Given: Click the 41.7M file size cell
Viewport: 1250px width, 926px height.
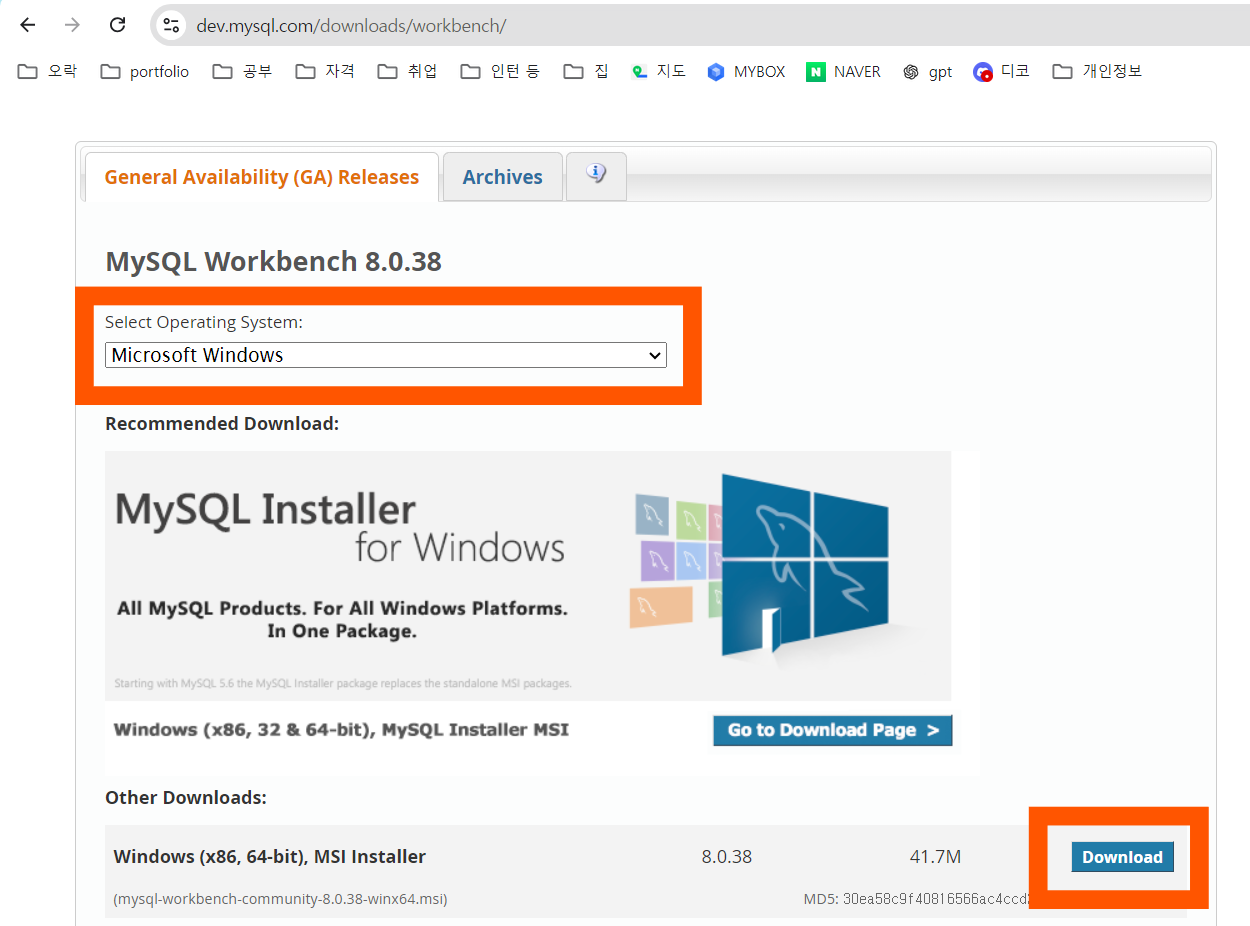Looking at the screenshot, I should [936, 857].
